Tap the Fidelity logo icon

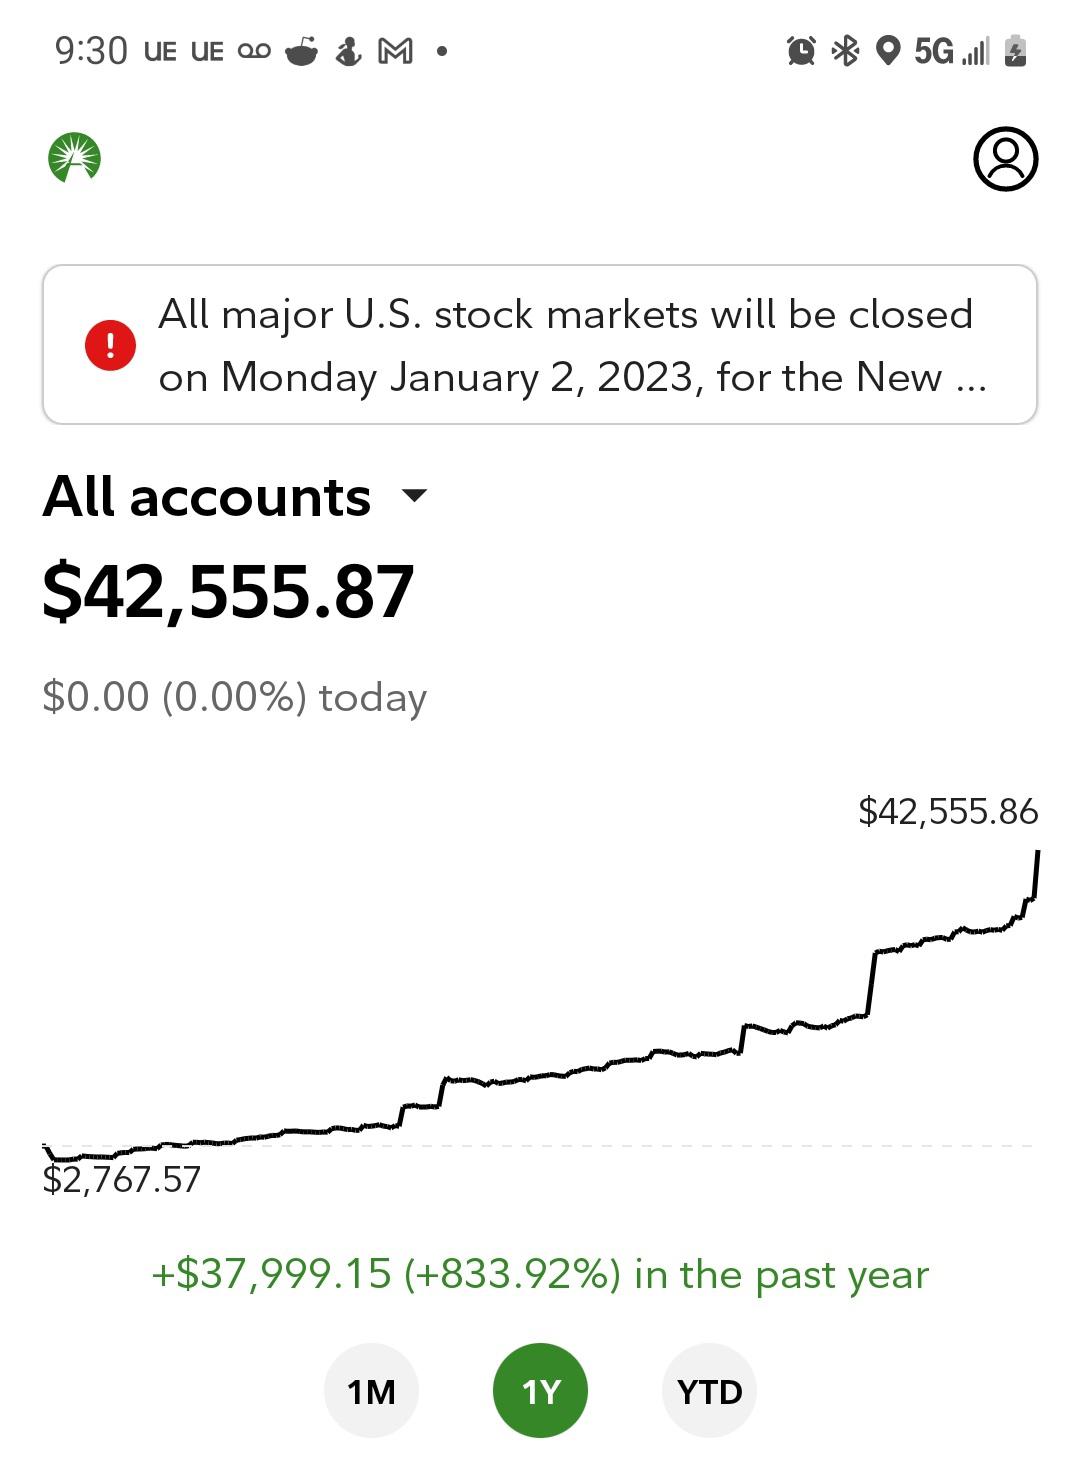coord(75,158)
